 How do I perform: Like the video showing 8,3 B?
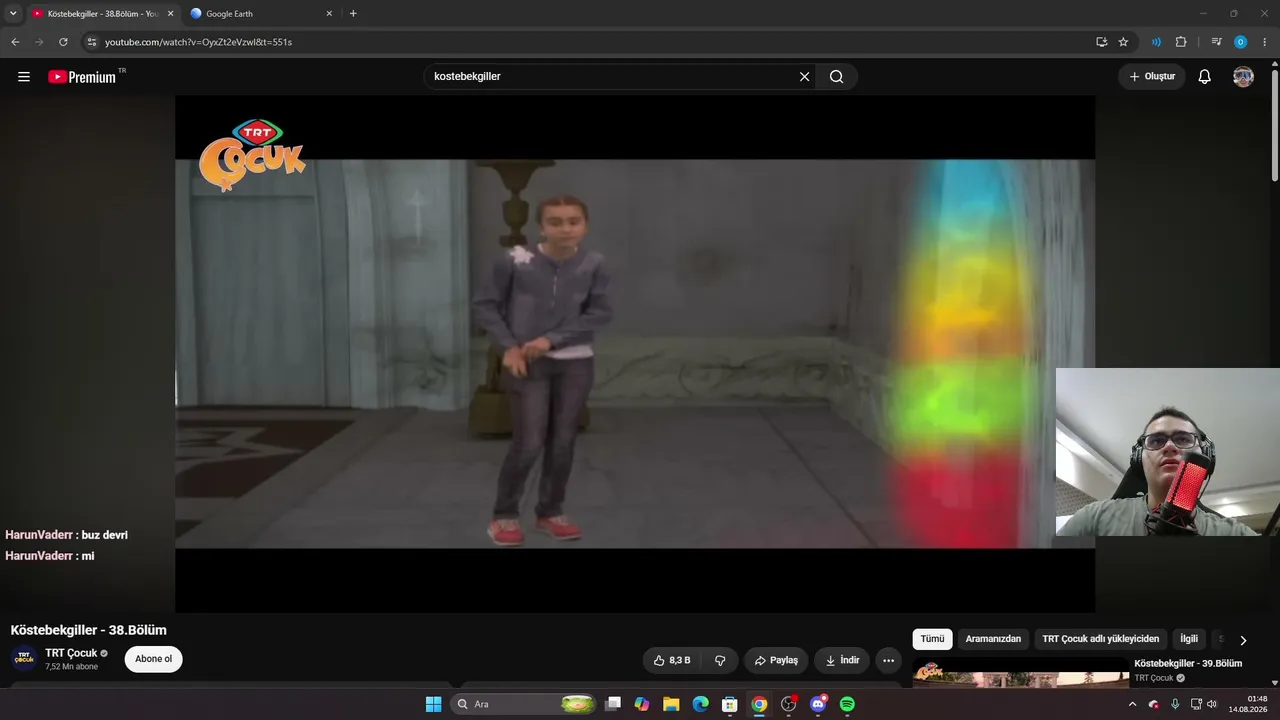click(x=672, y=660)
